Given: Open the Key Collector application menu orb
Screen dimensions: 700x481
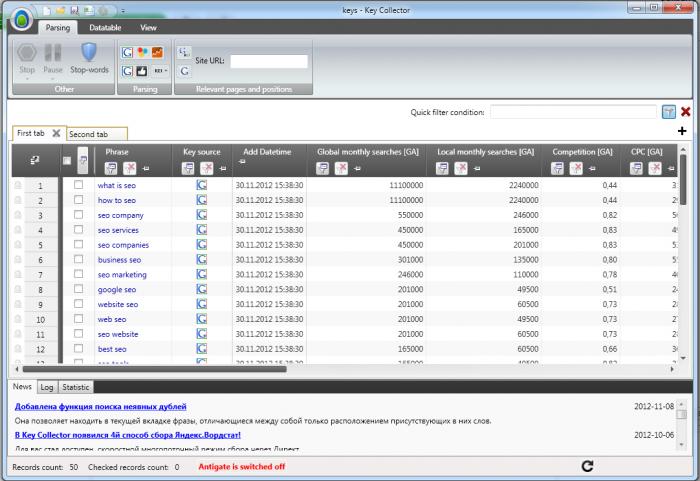Looking at the screenshot, I should point(22,19).
